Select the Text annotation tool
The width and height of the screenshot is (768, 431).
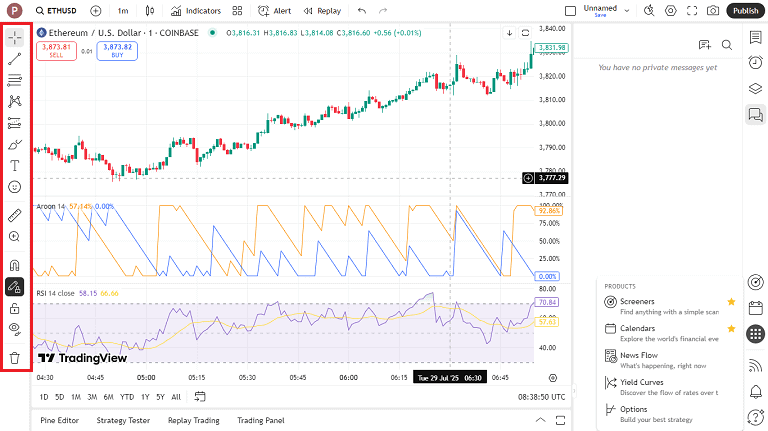(x=15, y=165)
